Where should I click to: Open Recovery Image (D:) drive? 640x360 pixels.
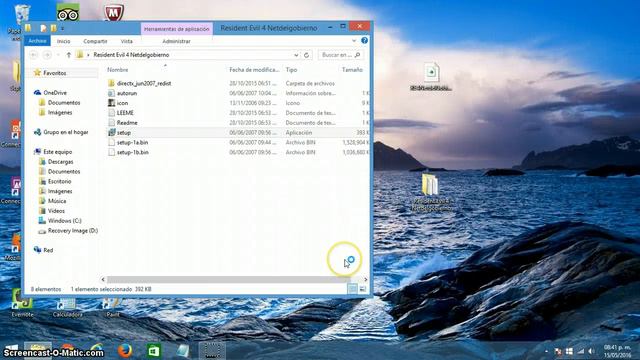[x=73, y=230]
